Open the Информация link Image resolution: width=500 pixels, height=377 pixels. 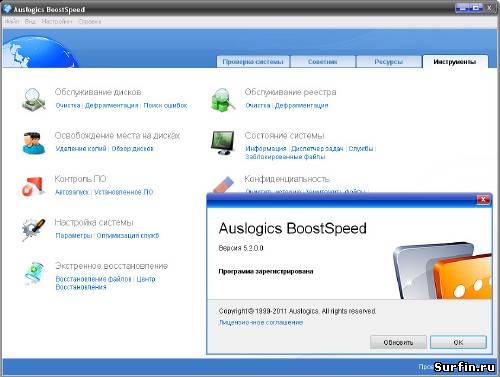(x=266, y=149)
